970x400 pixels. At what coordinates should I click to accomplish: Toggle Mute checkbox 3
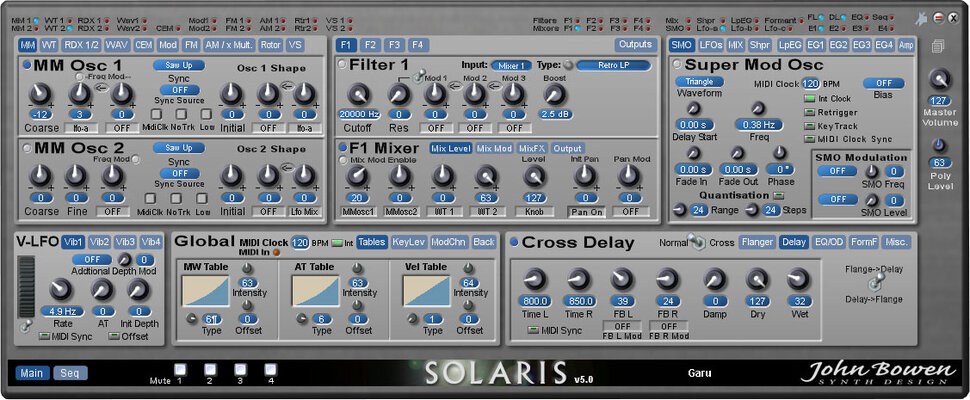point(239,369)
